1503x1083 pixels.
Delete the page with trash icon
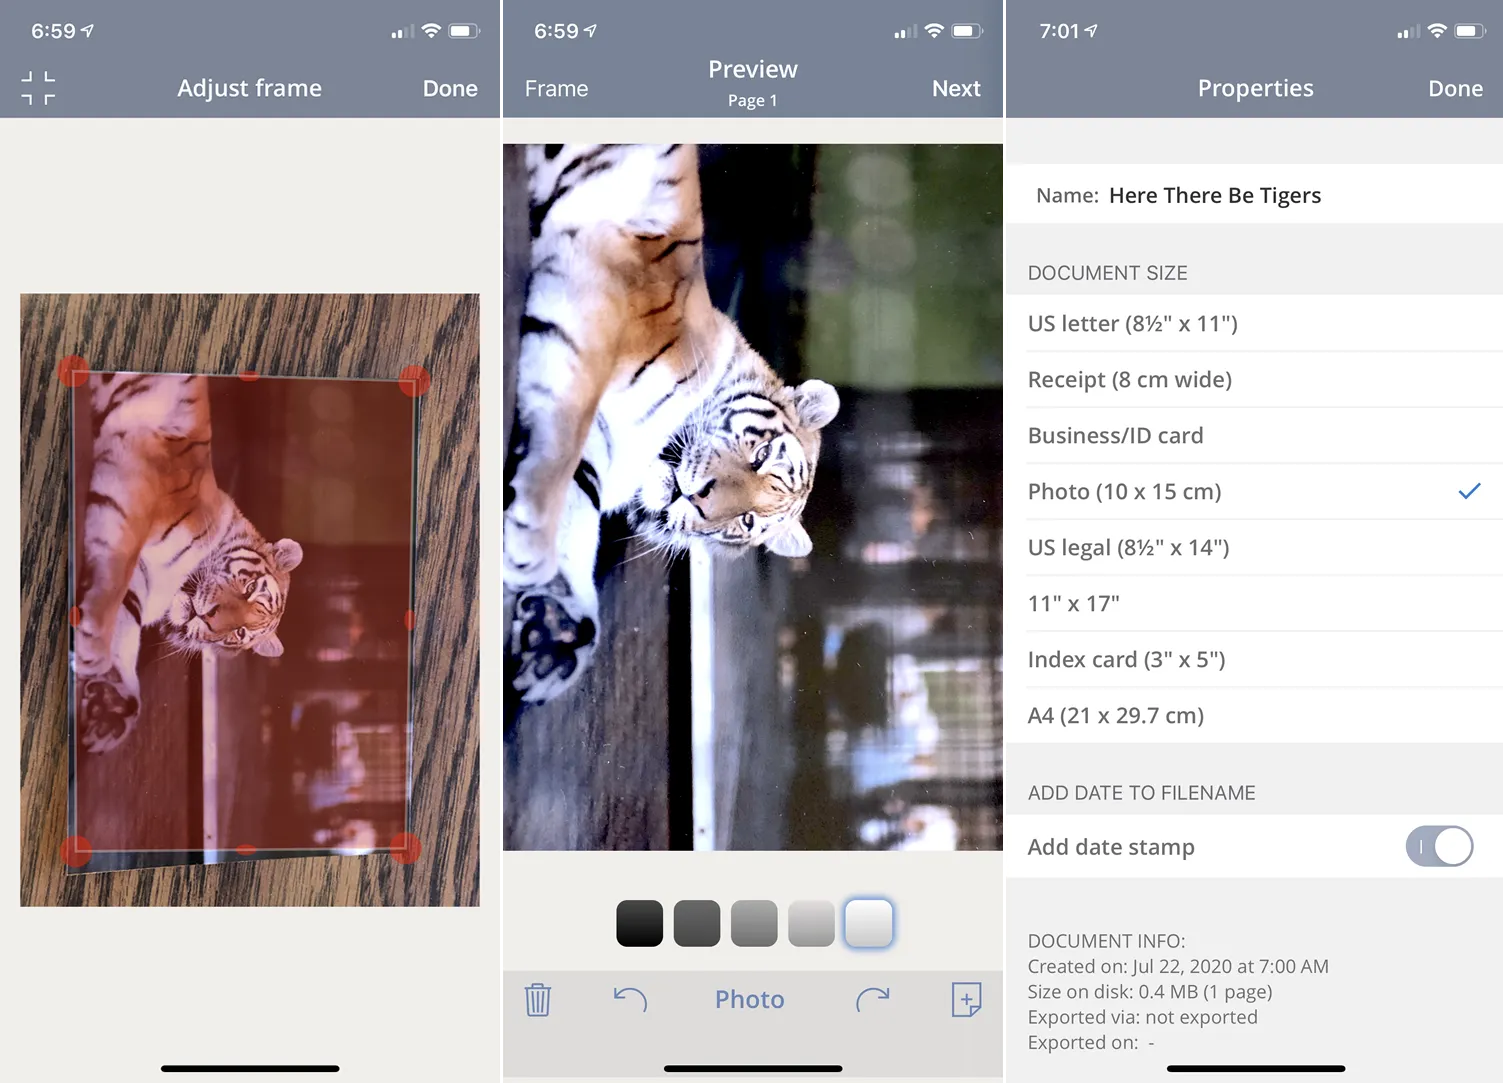(x=538, y=999)
